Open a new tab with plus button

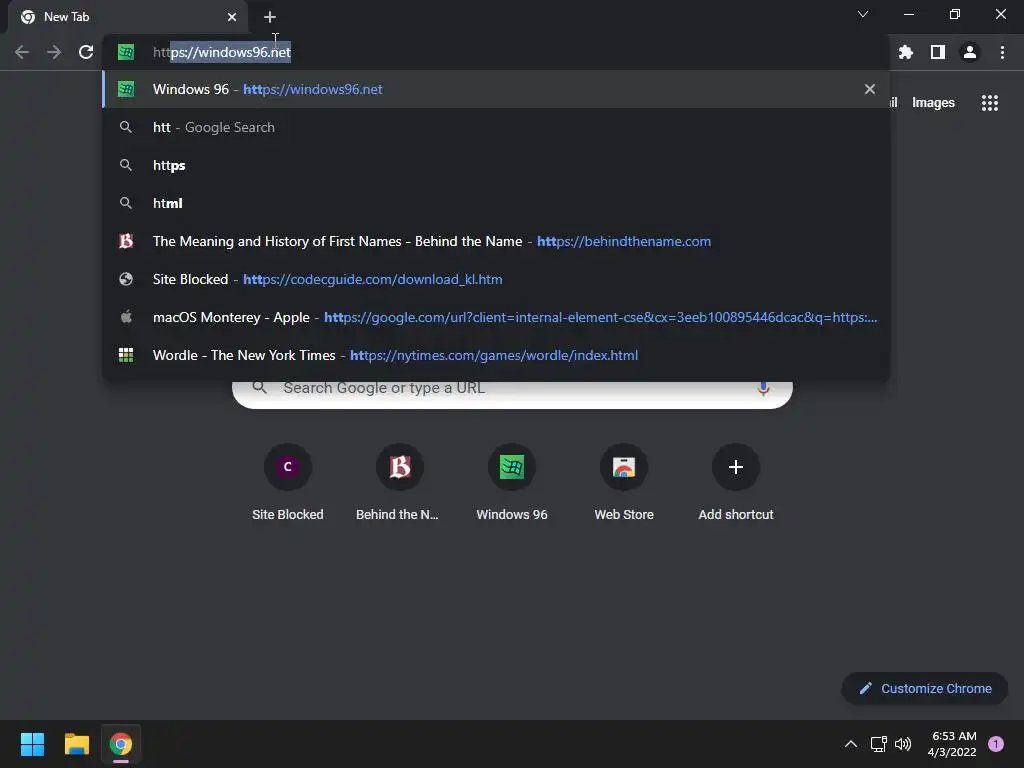tap(270, 17)
